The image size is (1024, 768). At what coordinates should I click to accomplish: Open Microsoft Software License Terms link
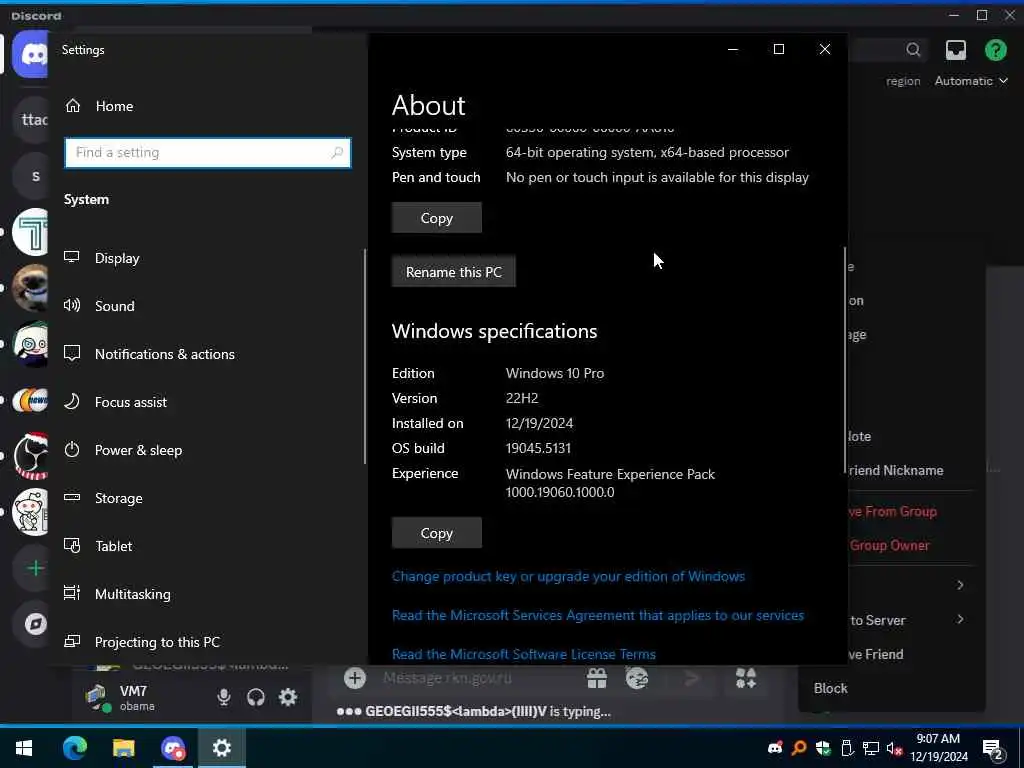coord(524,654)
